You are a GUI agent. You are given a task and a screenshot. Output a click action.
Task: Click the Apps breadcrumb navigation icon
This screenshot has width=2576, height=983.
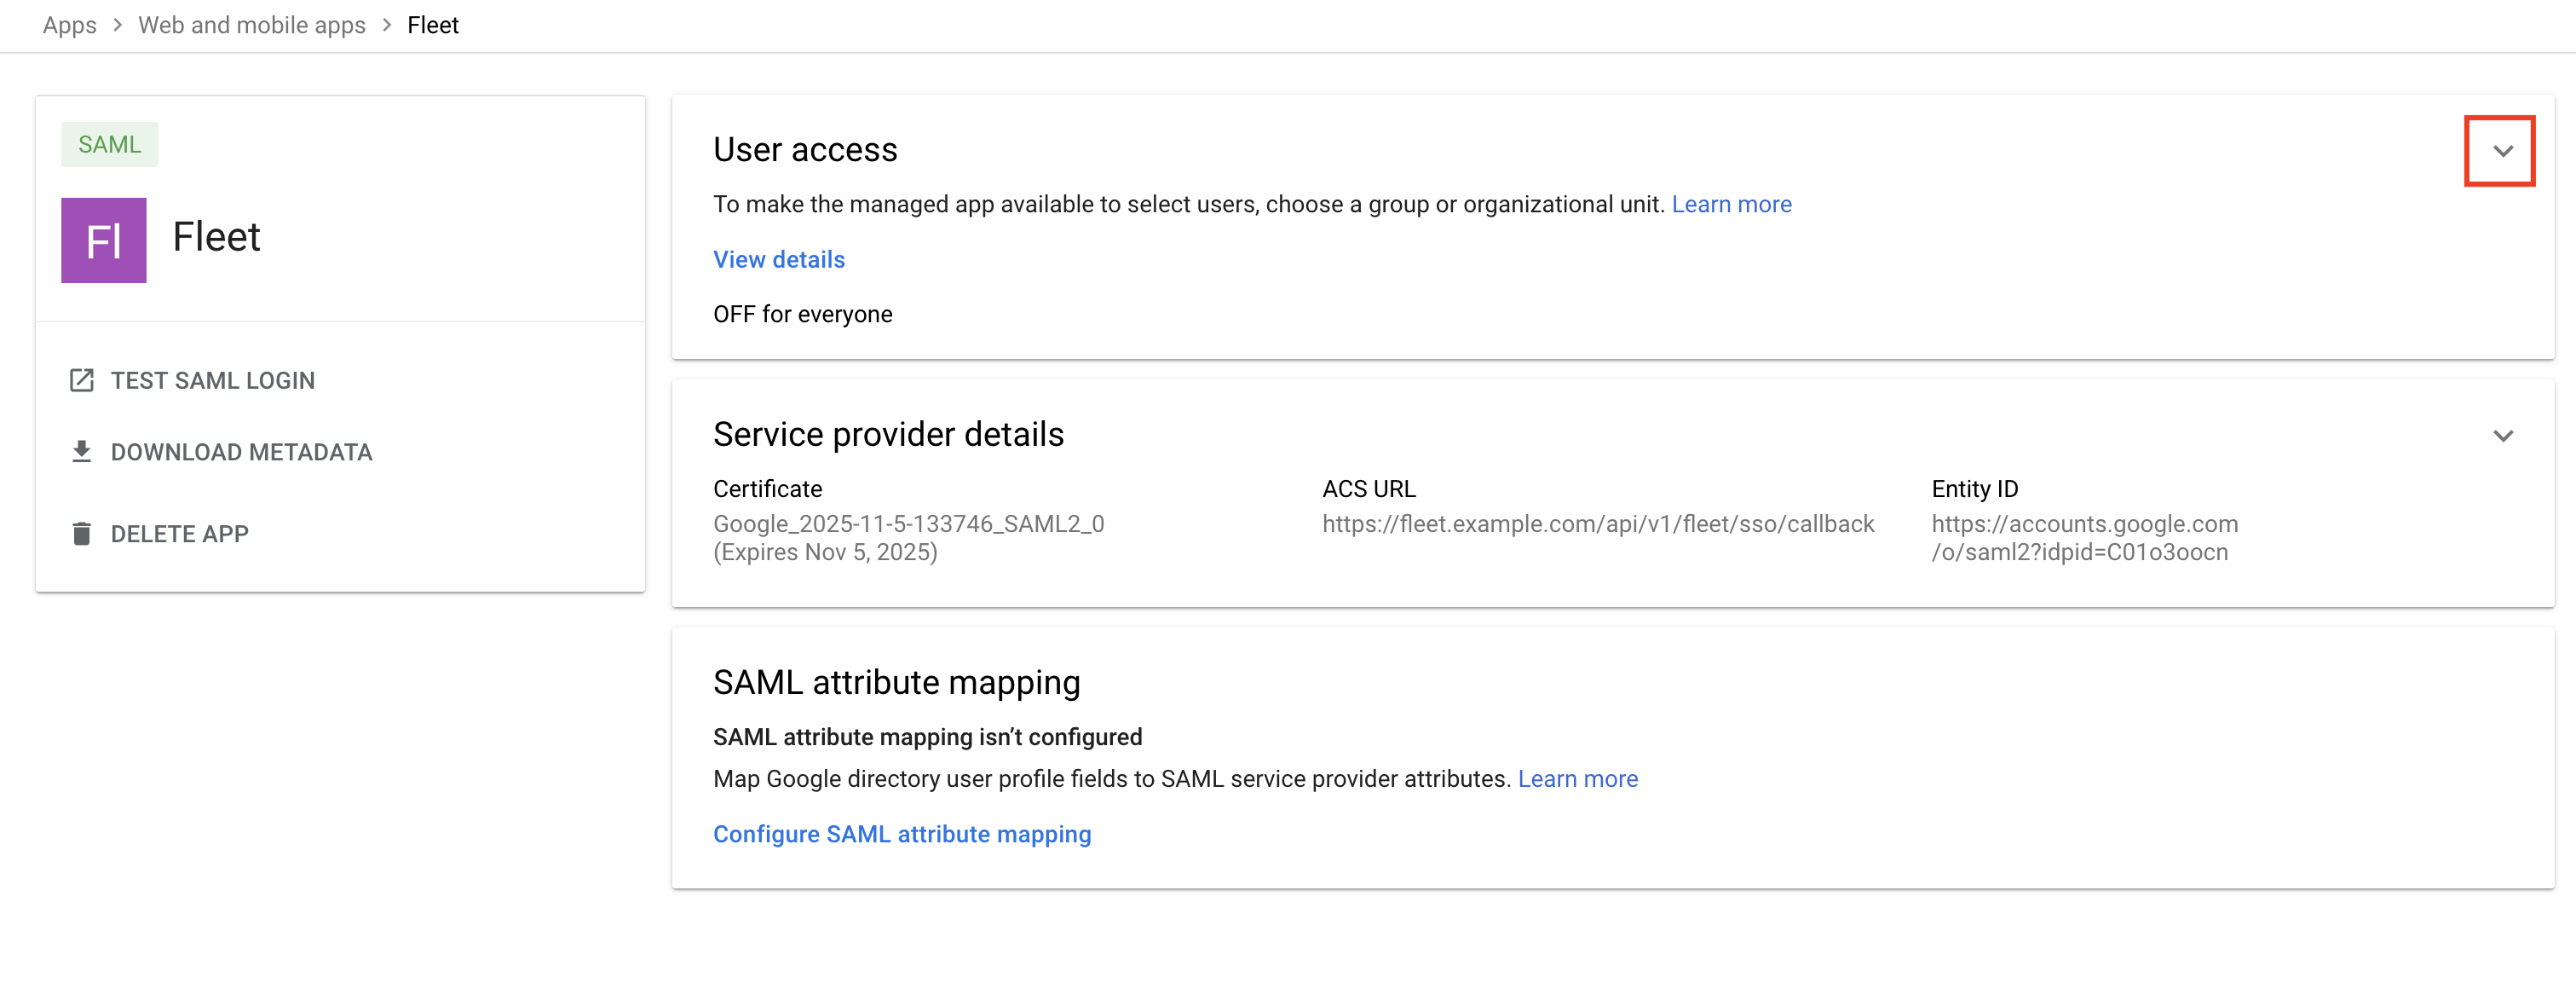click(x=67, y=25)
